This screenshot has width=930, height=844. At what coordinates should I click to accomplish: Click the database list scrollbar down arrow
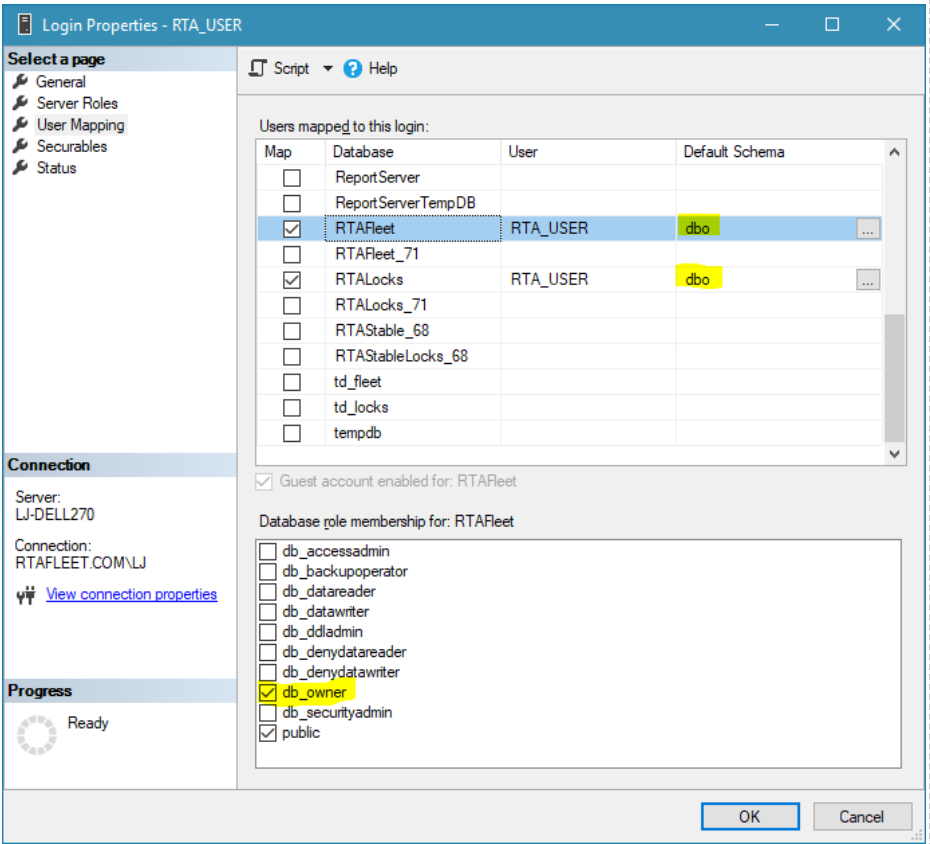894,454
